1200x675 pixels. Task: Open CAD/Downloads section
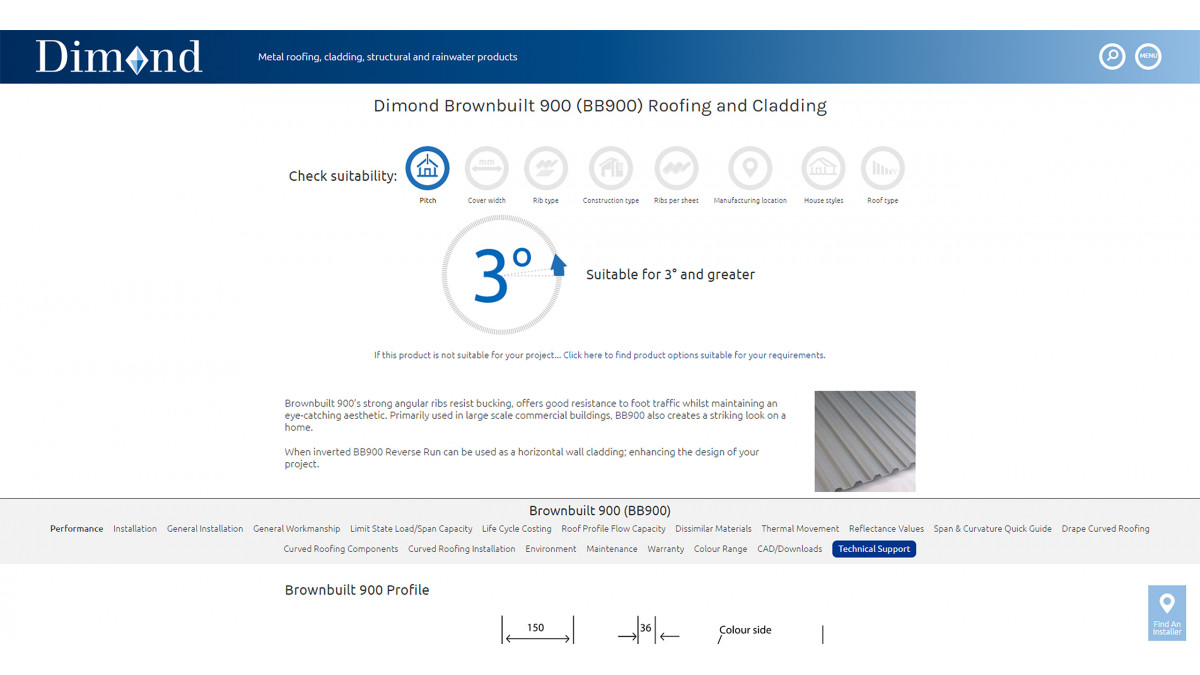point(790,549)
